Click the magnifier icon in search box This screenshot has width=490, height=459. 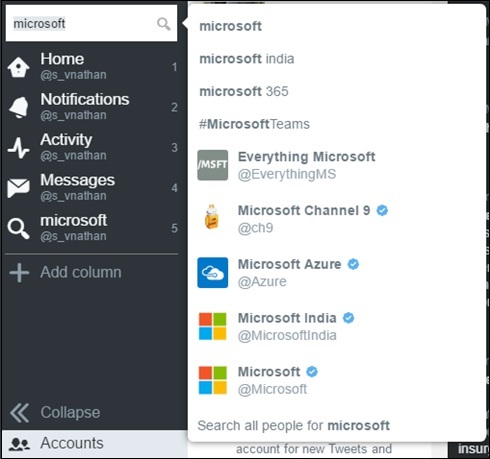163,24
